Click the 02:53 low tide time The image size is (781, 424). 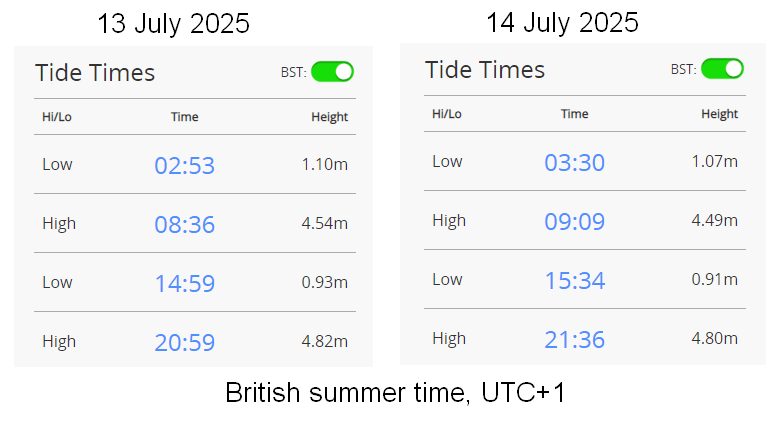(x=185, y=165)
